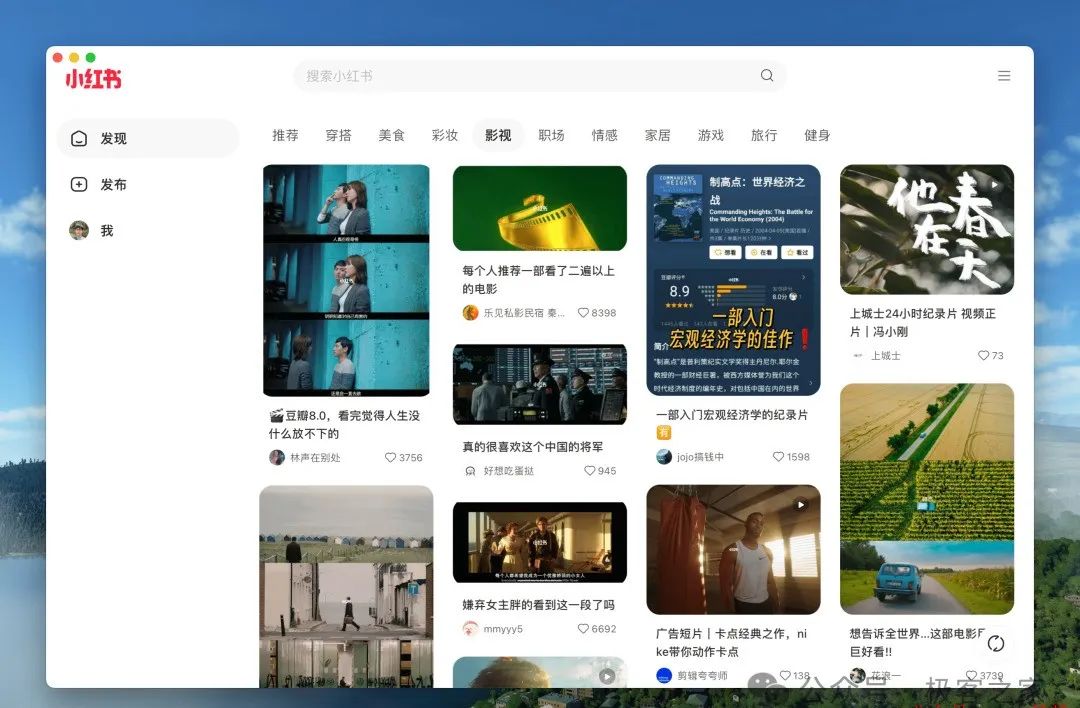Click author name 林声在别处

[x=315, y=457]
